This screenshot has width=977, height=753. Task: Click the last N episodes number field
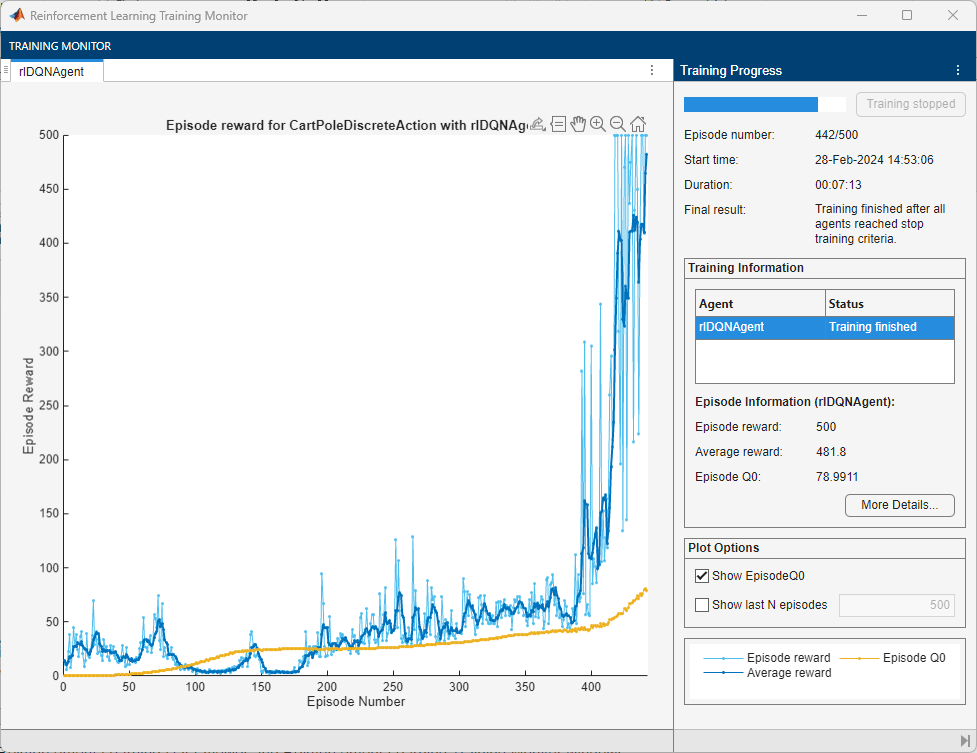(x=895, y=605)
